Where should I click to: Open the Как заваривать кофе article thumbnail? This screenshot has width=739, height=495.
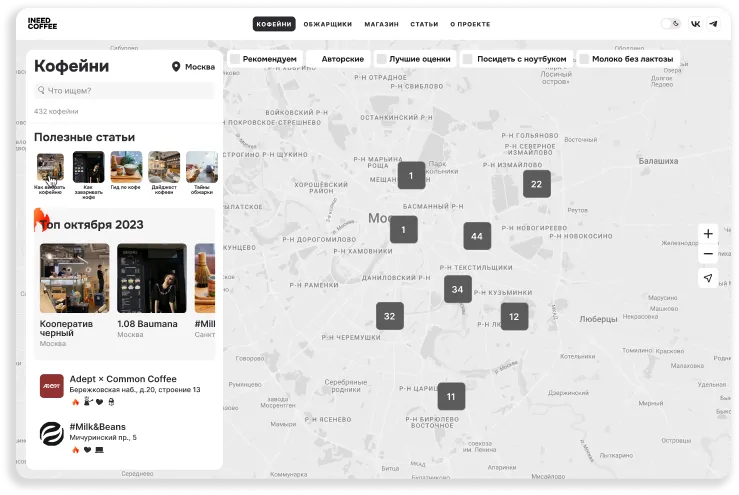(89, 167)
